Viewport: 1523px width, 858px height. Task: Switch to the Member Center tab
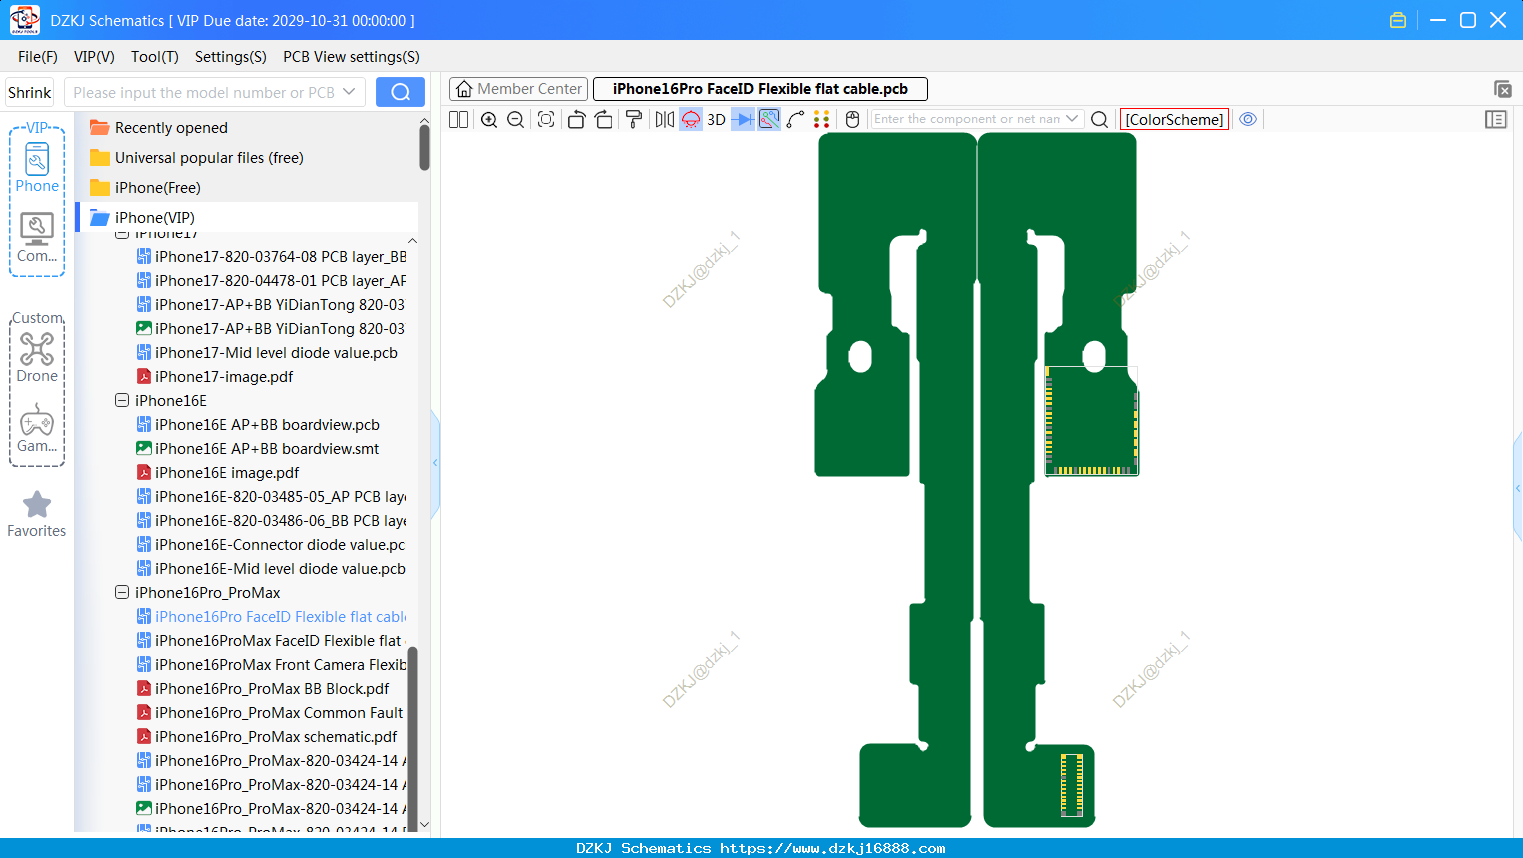tap(519, 89)
